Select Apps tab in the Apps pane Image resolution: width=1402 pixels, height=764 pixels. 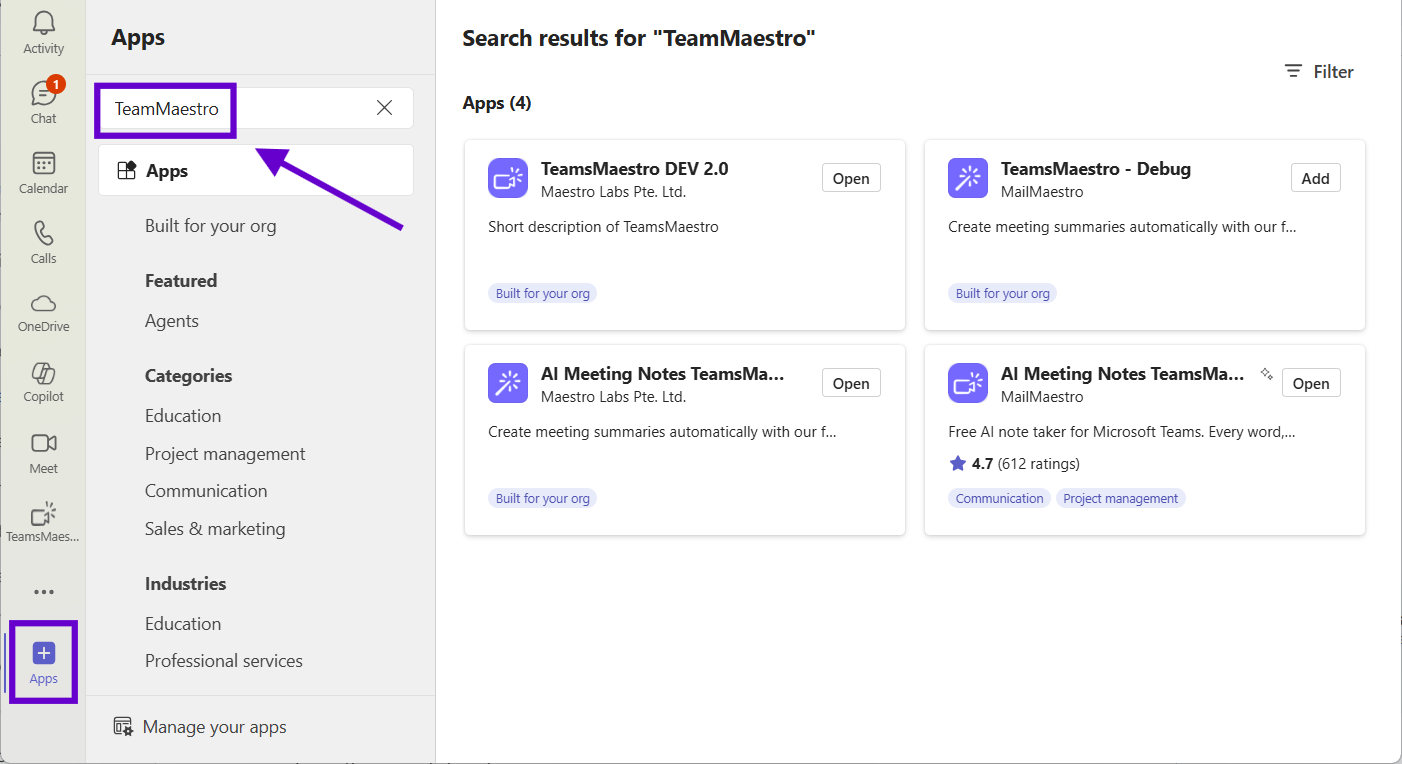point(255,170)
